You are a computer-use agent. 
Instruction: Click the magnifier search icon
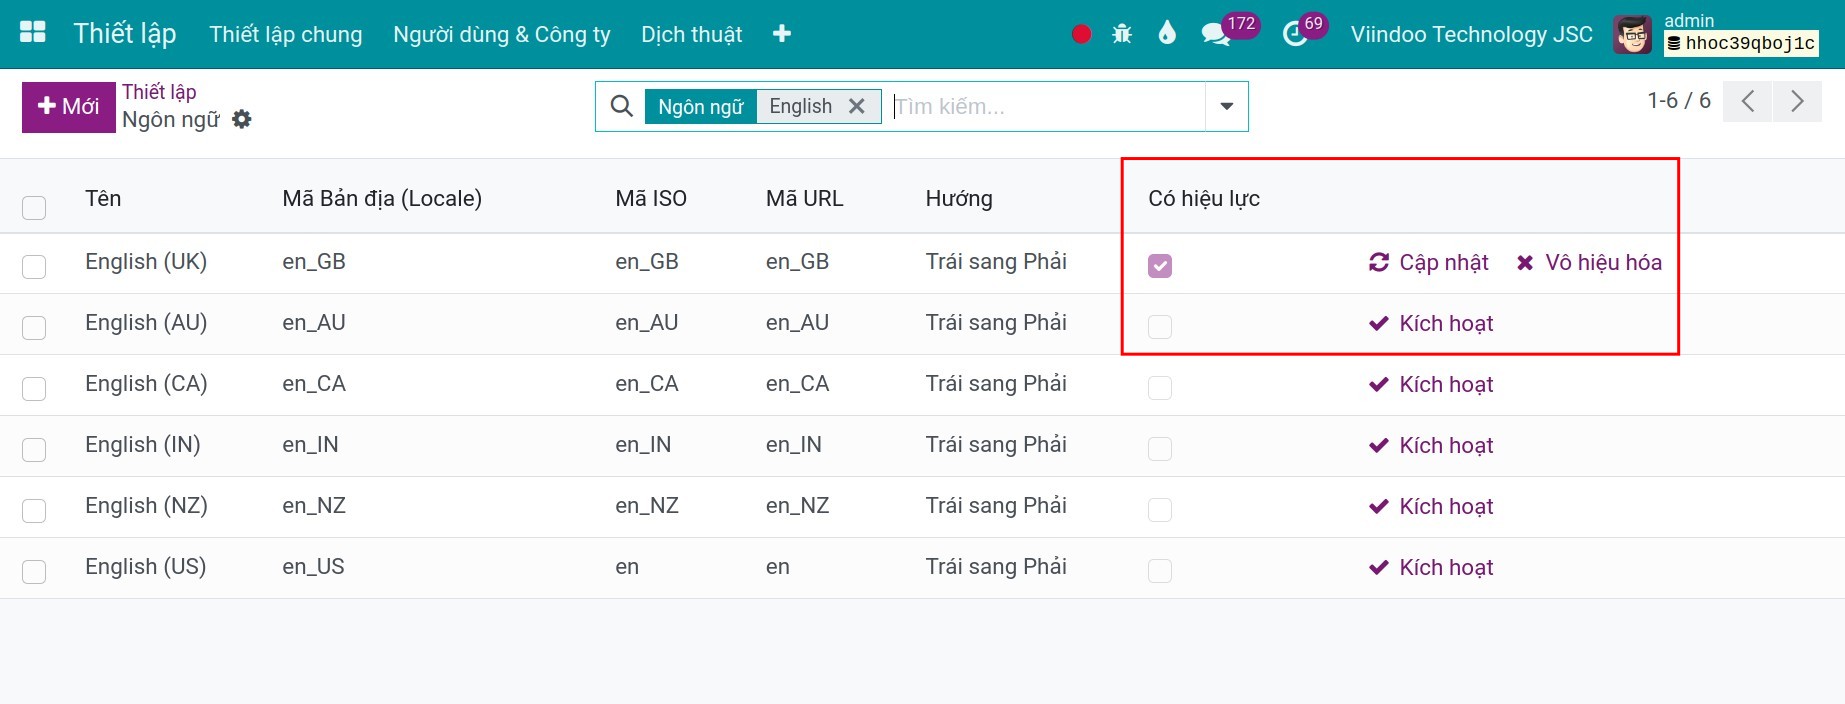[621, 106]
